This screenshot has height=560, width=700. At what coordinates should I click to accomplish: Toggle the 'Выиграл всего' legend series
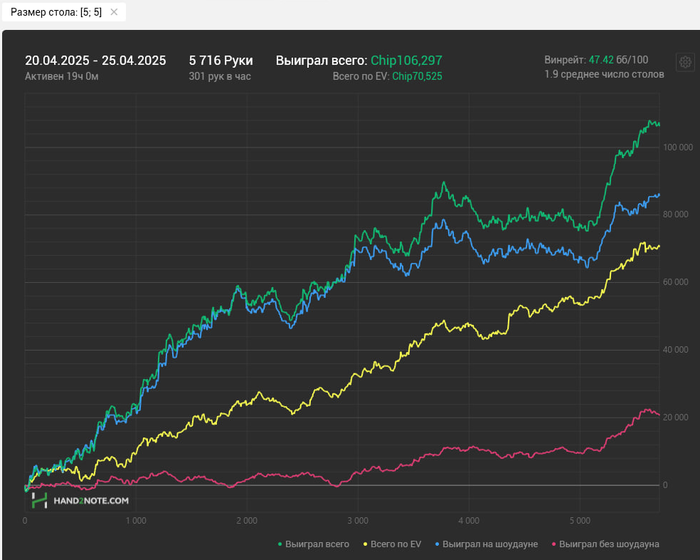click(313, 544)
